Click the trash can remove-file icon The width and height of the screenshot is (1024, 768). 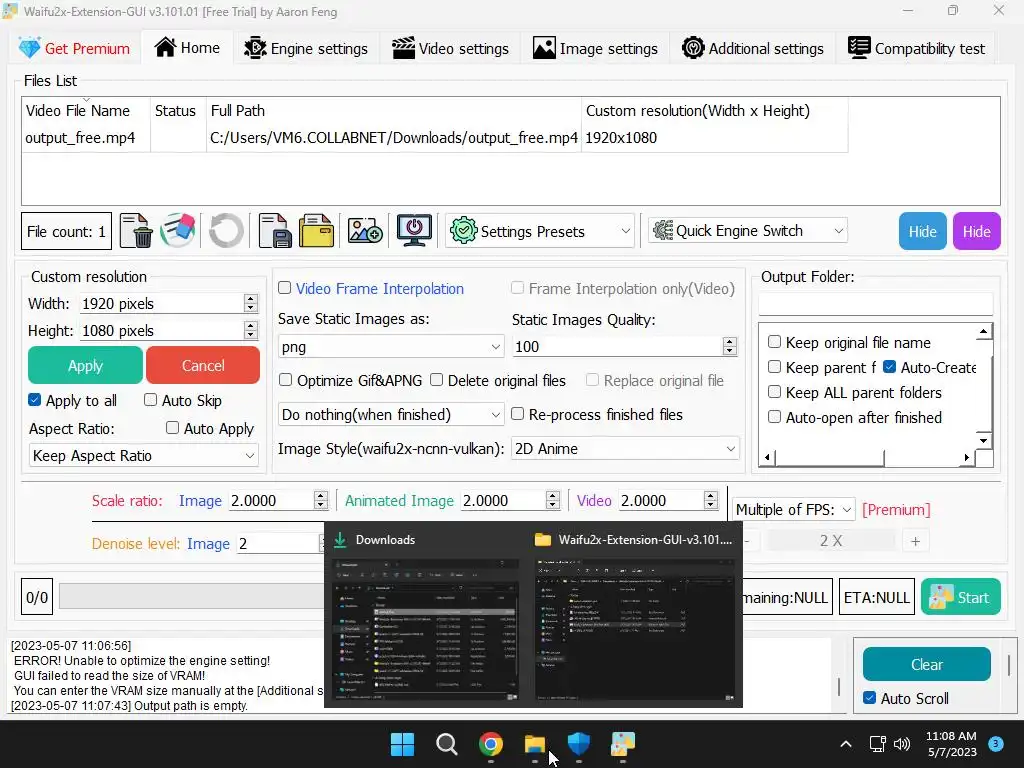click(x=136, y=231)
